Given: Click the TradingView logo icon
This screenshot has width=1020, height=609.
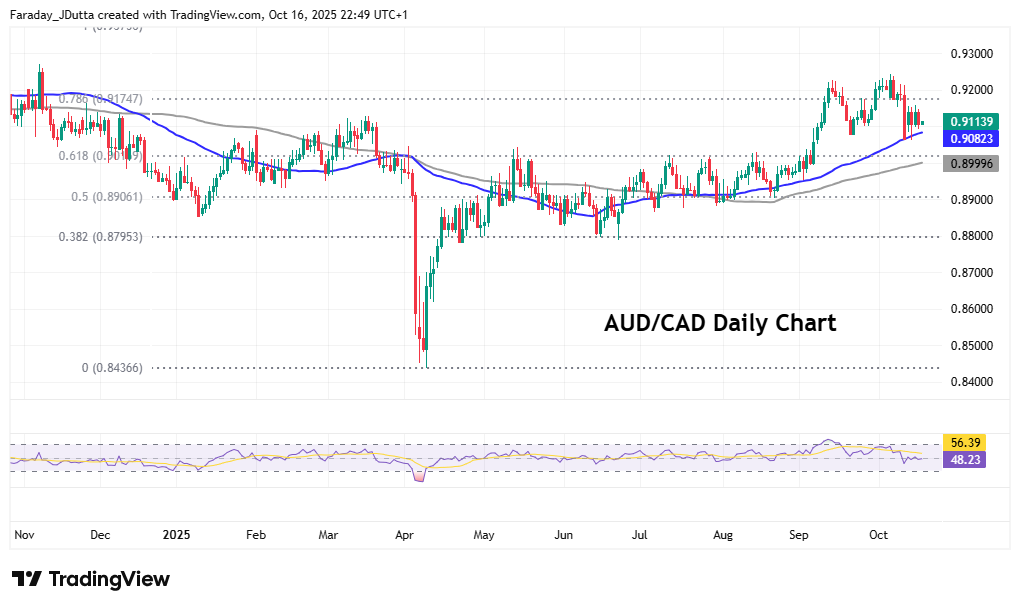Looking at the screenshot, I should [x=27, y=580].
